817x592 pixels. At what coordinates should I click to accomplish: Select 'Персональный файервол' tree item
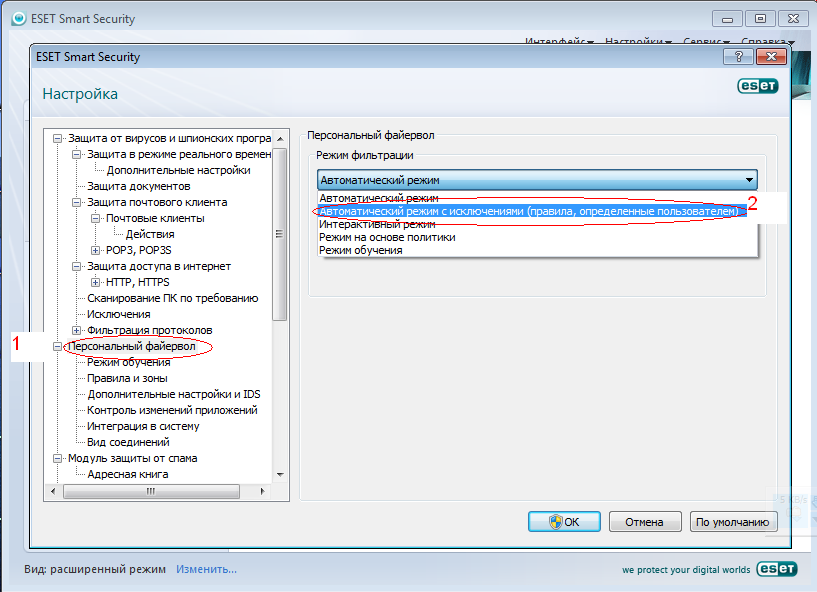point(132,346)
